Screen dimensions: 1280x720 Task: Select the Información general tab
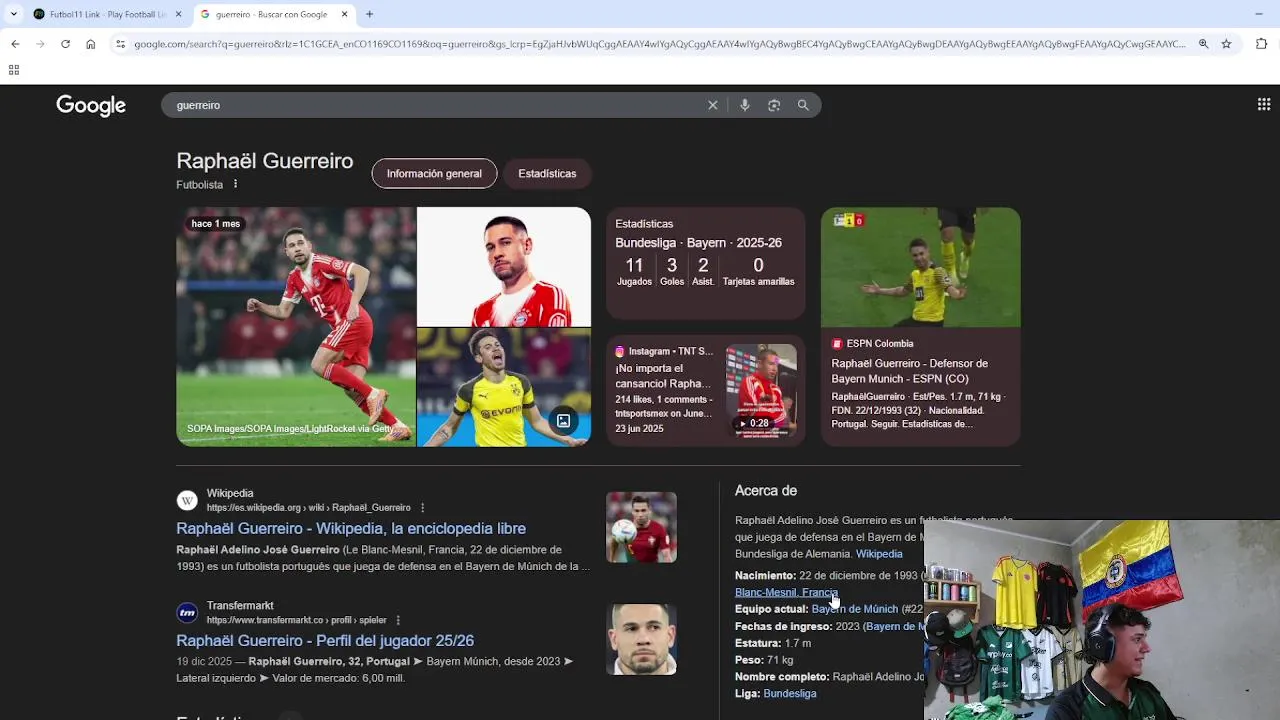434,173
